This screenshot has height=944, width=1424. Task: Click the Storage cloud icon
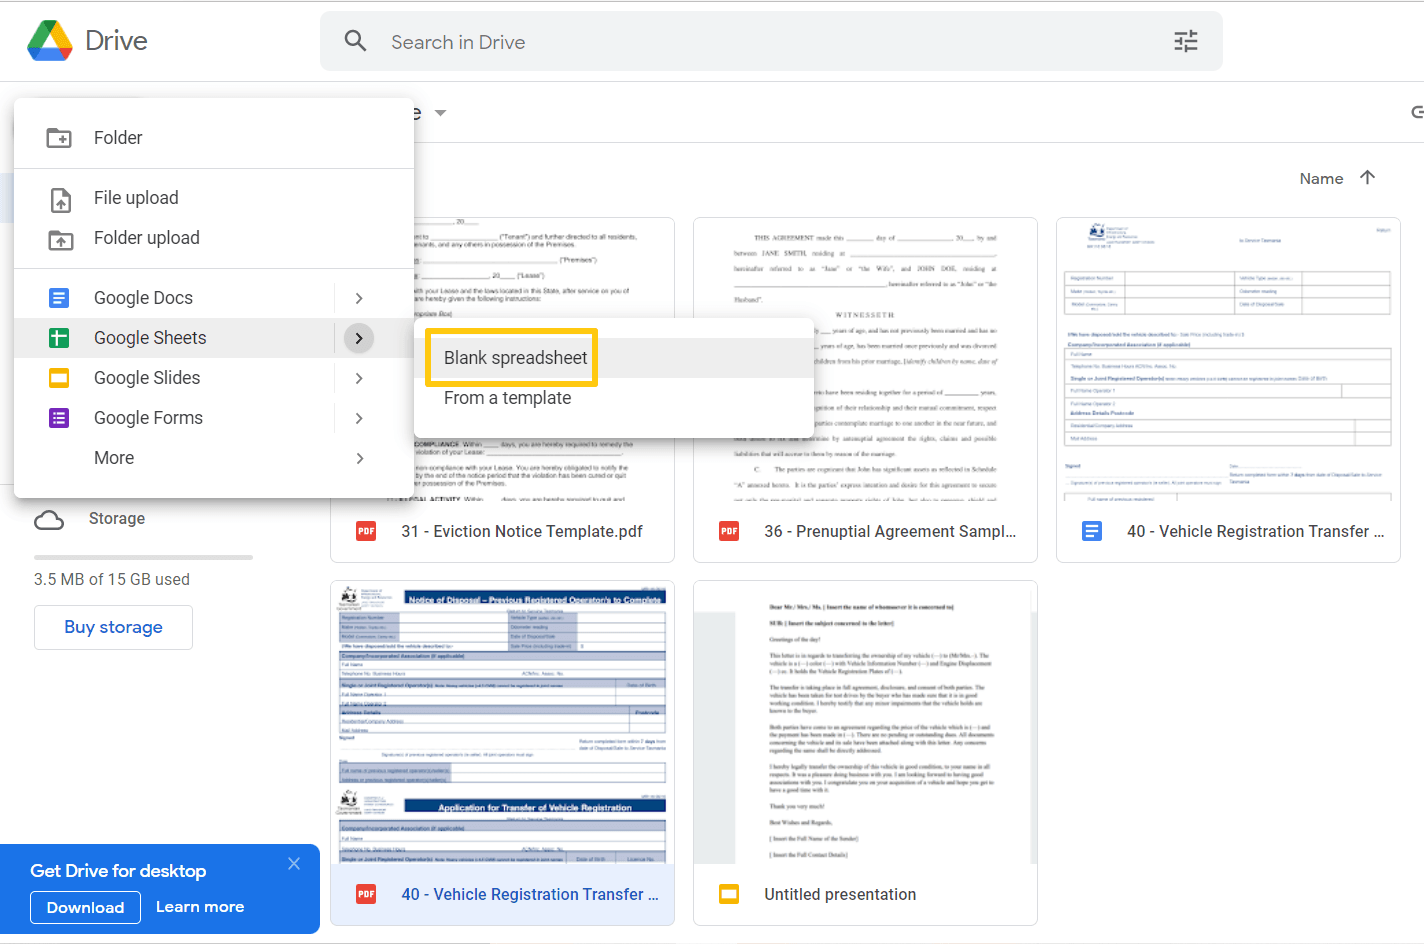point(49,520)
